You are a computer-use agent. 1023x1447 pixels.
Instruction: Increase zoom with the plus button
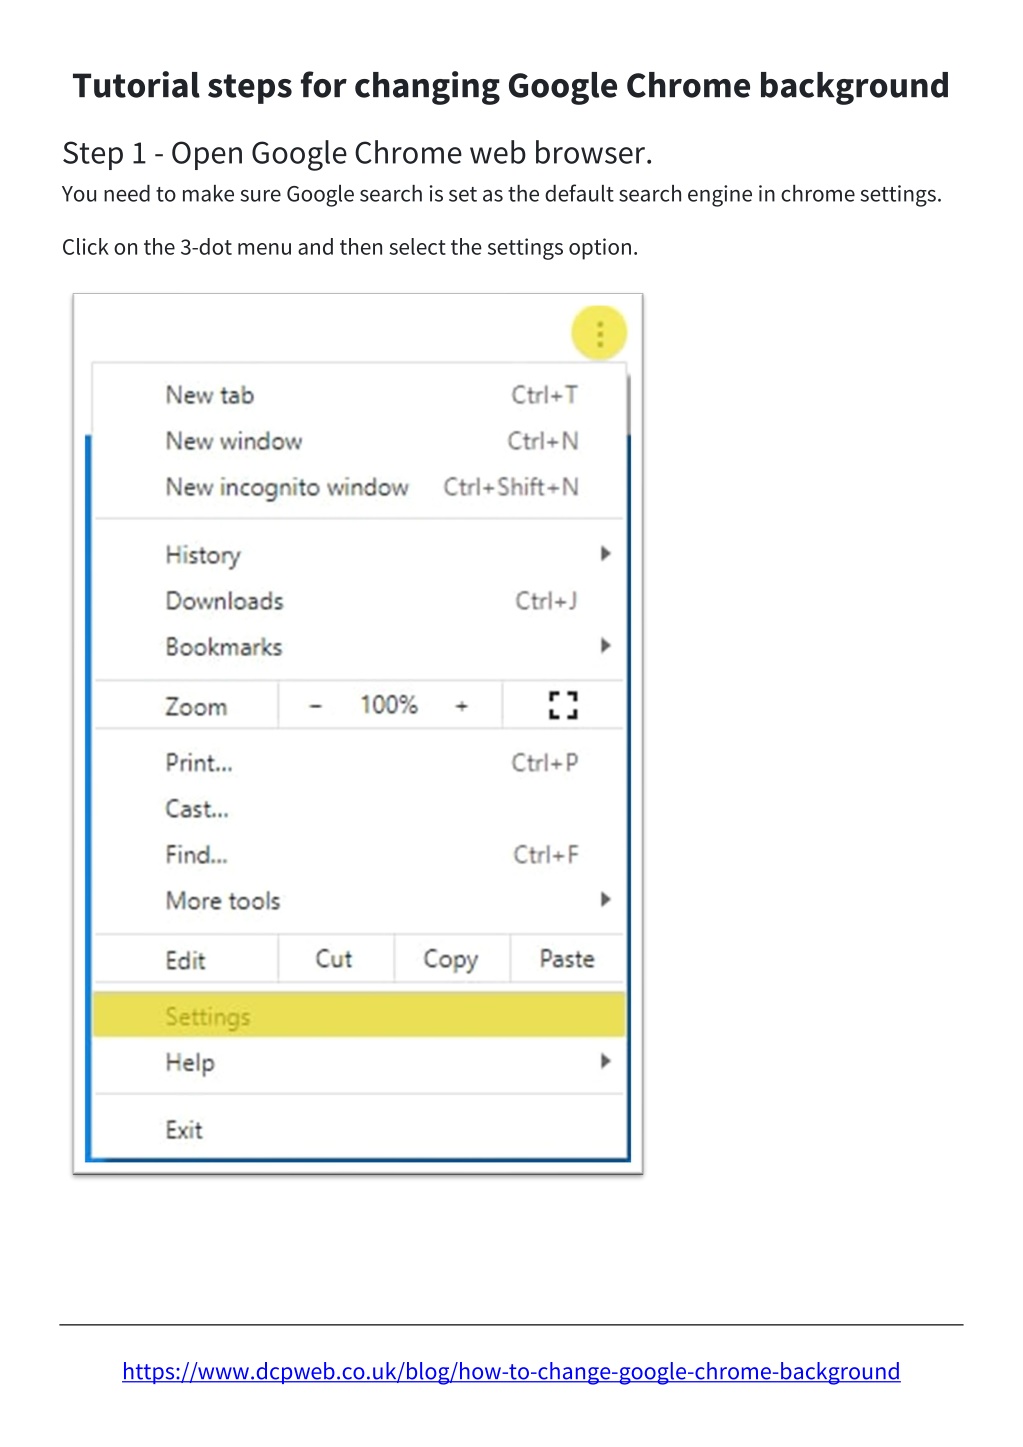coord(462,706)
